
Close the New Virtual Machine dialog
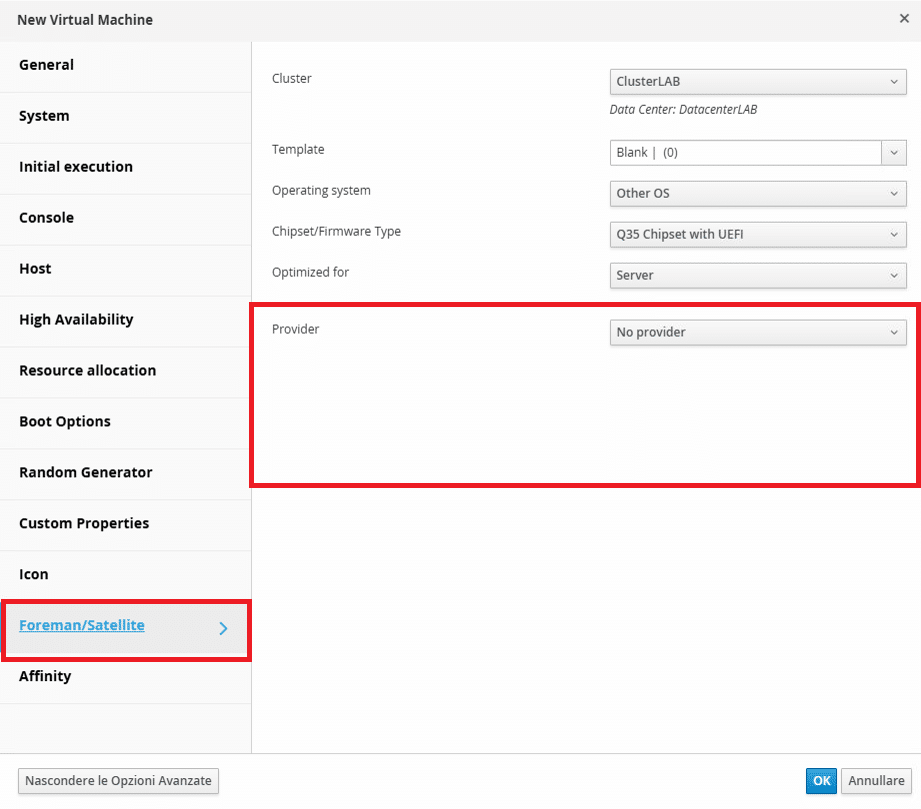[x=904, y=19]
